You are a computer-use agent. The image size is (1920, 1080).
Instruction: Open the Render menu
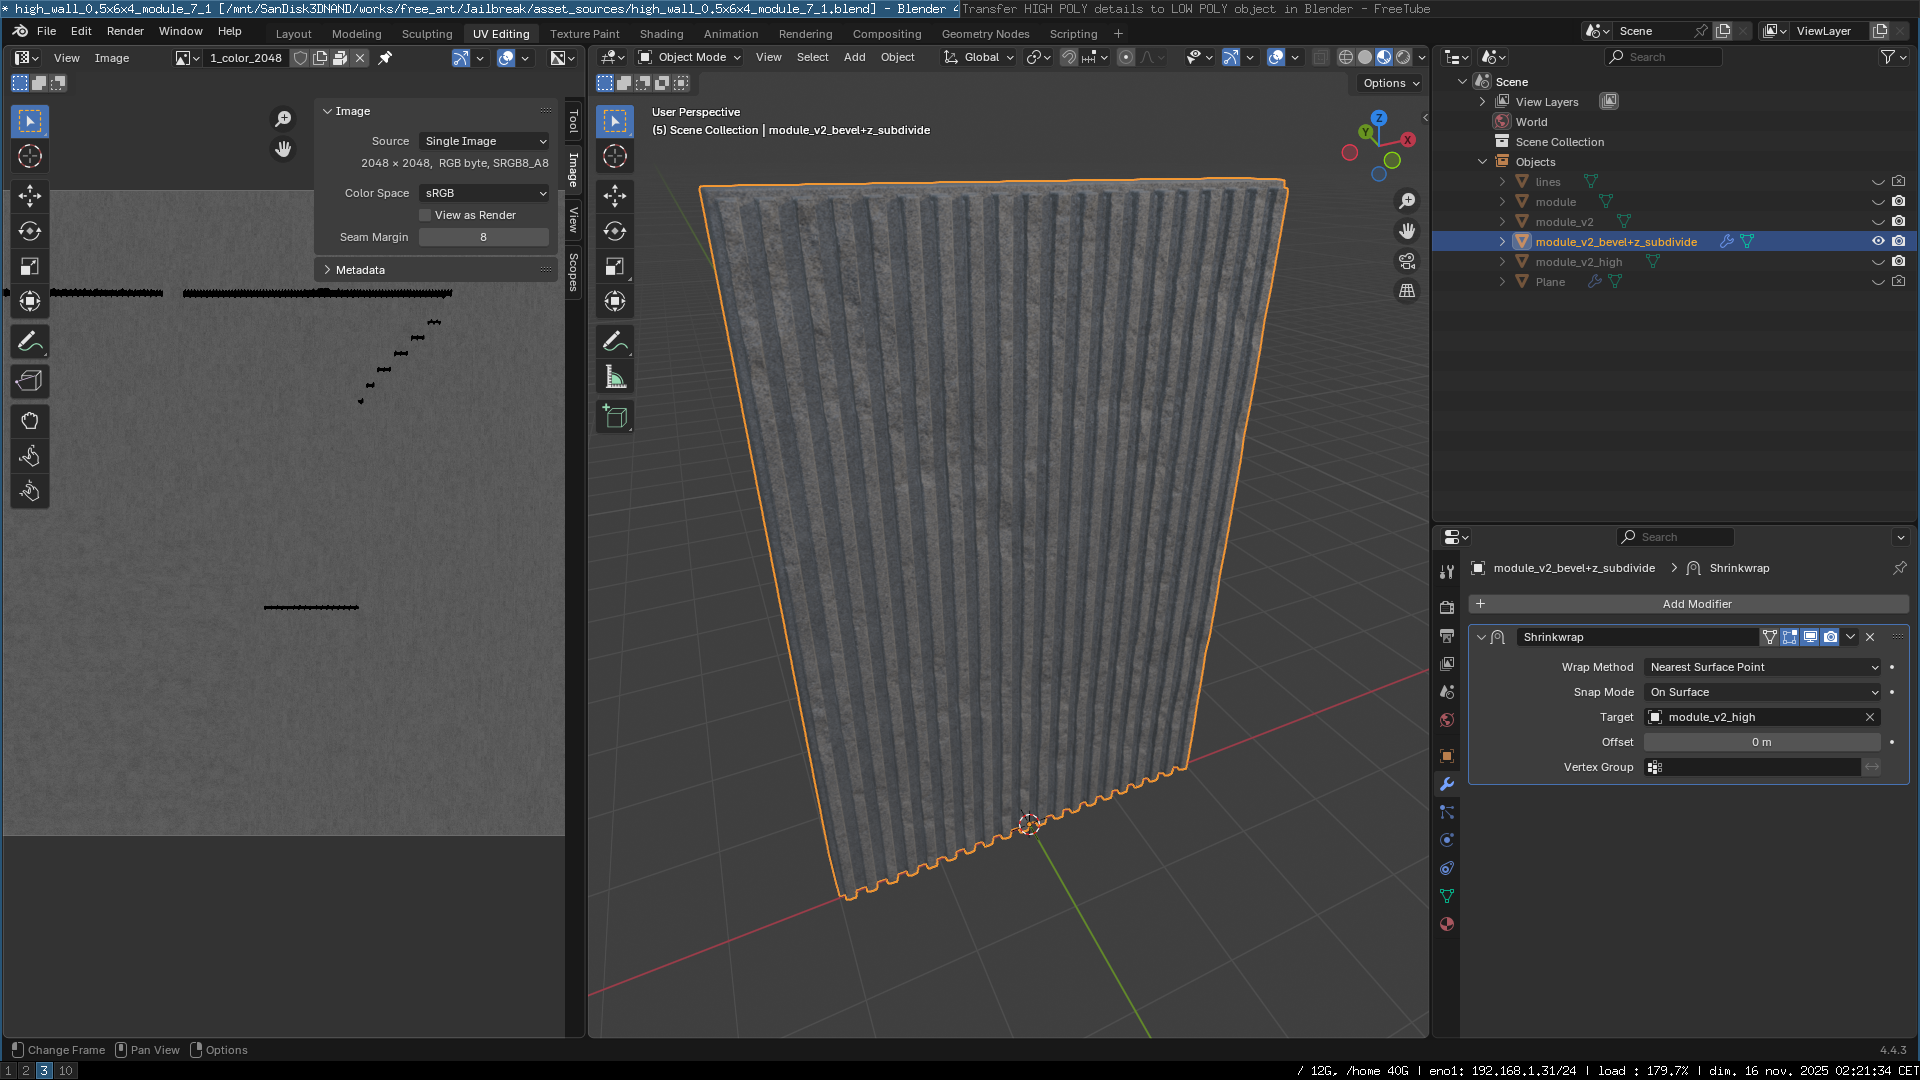pos(125,31)
